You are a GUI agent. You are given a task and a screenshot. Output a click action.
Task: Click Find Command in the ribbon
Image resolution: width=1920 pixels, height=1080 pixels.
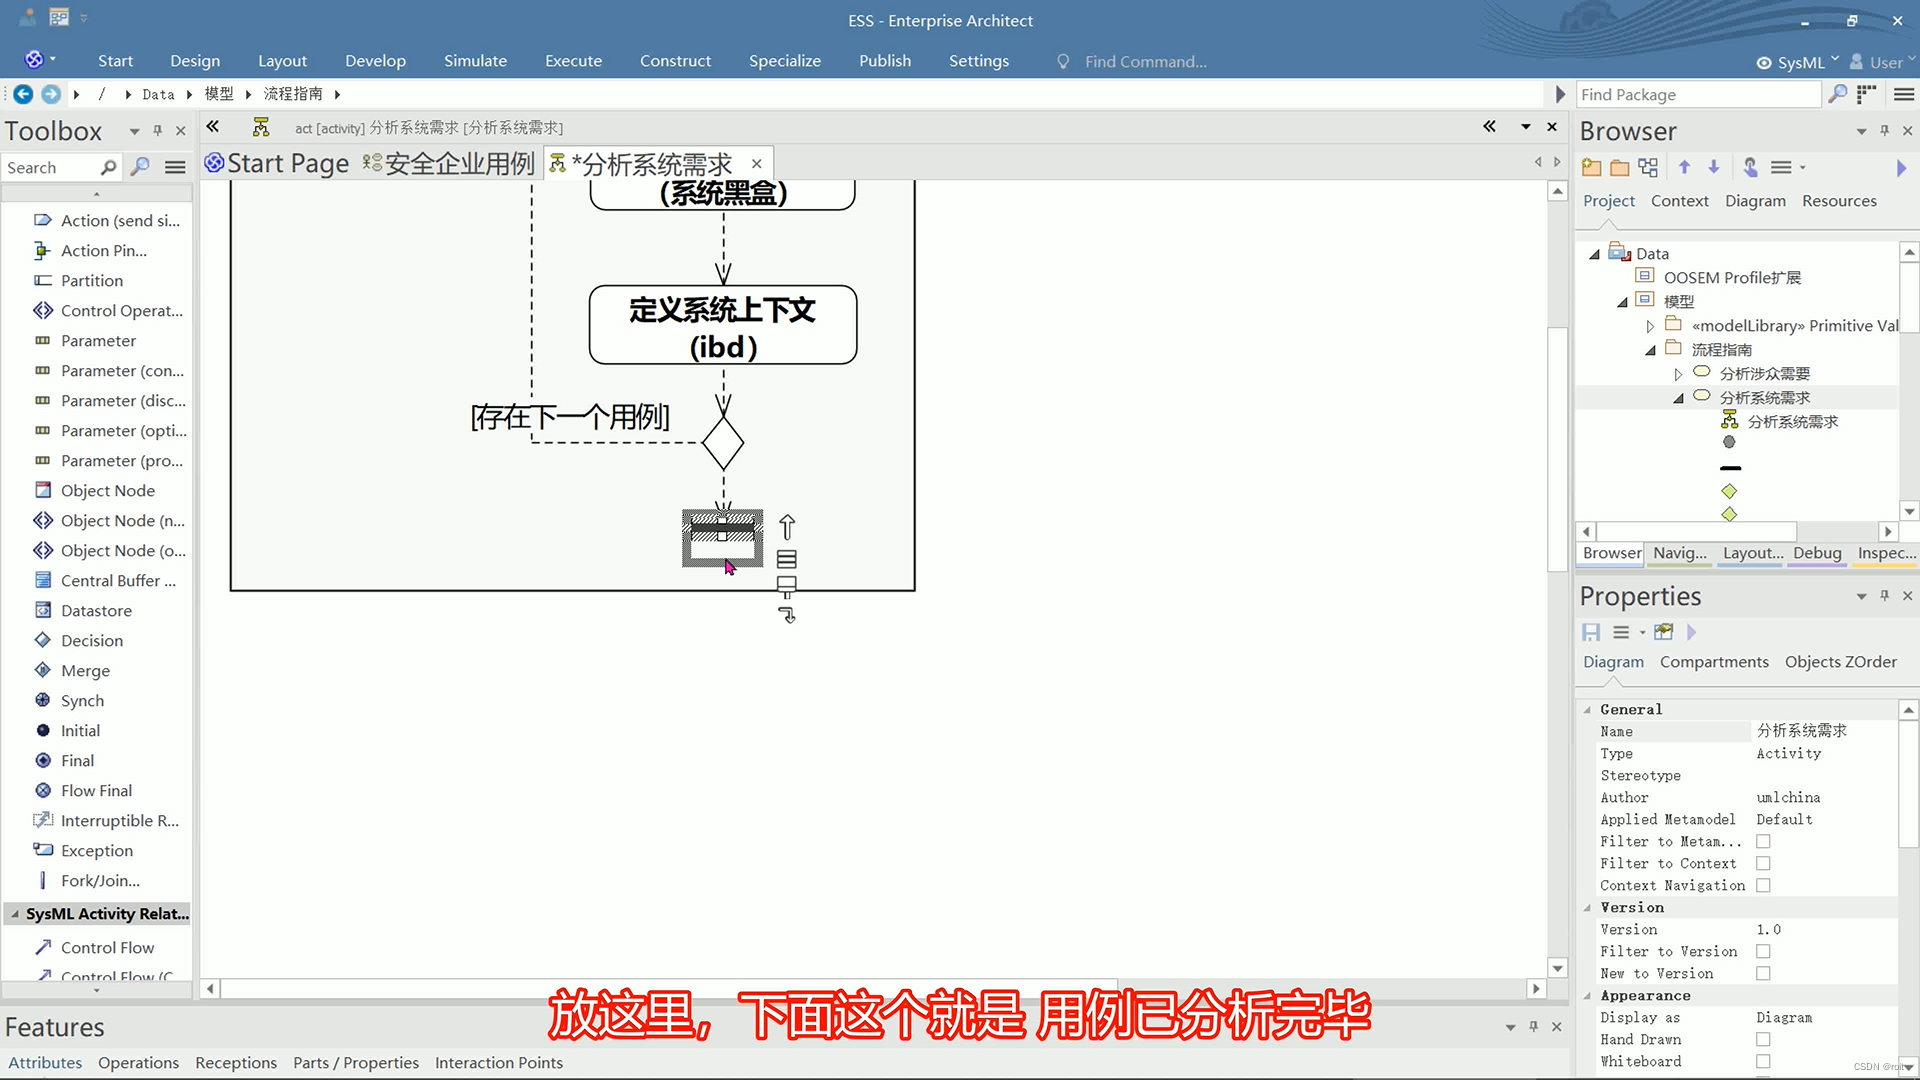pos(1144,61)
